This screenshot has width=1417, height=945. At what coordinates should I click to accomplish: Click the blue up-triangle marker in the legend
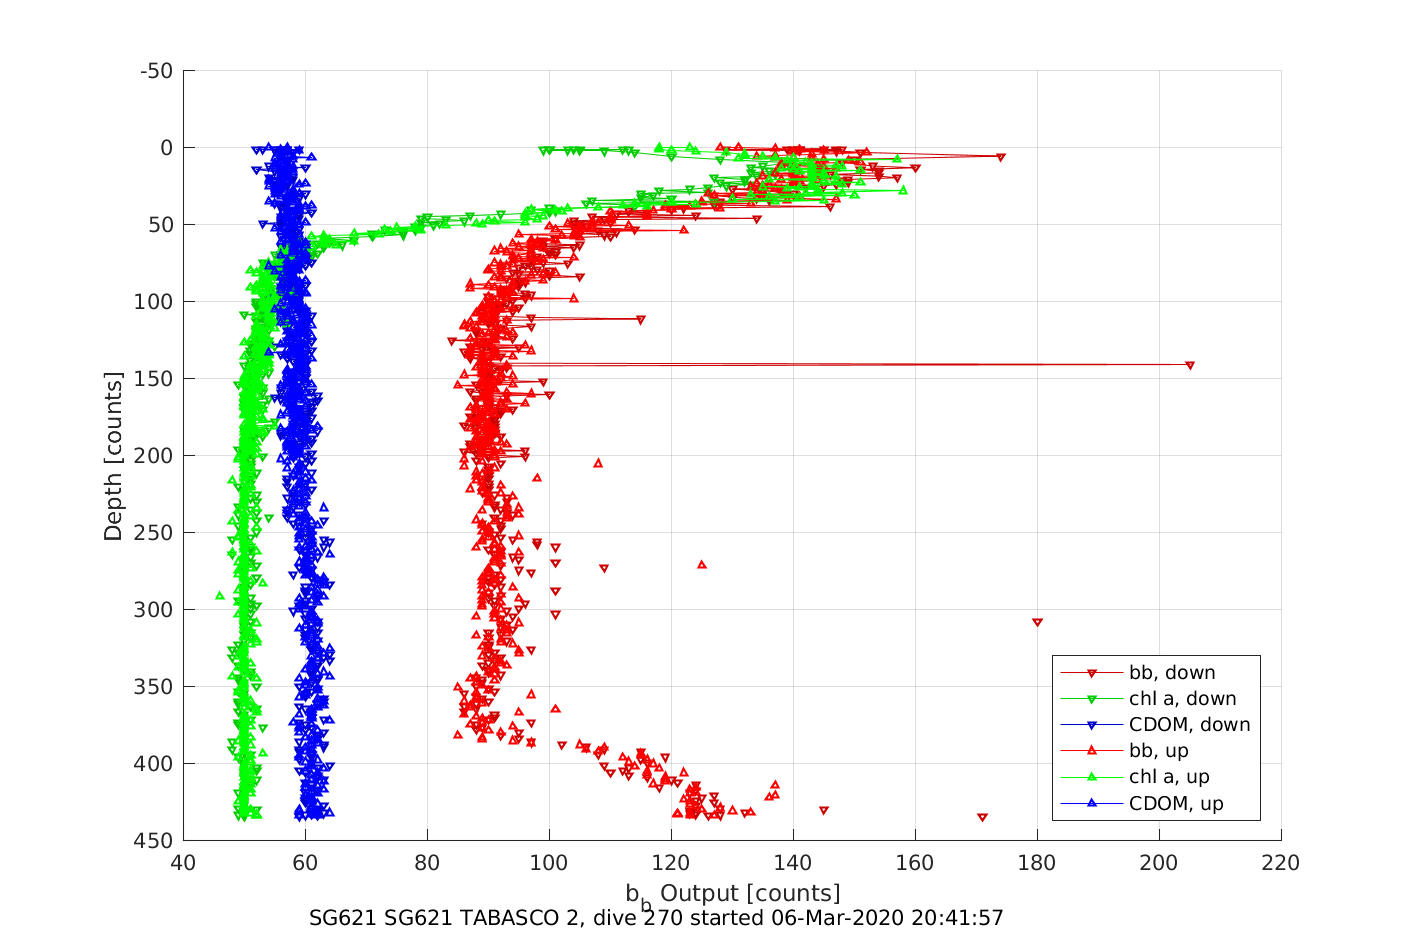pos(1092,803)
